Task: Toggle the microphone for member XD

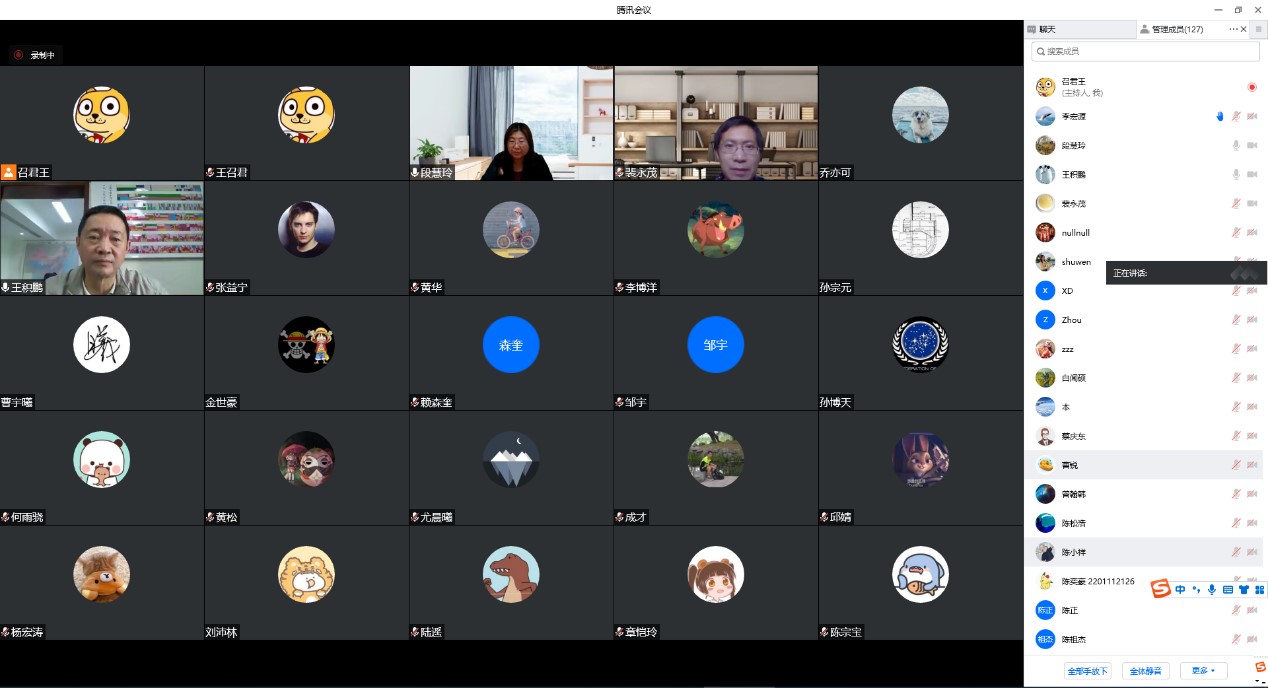Action: click(1236, 291)
